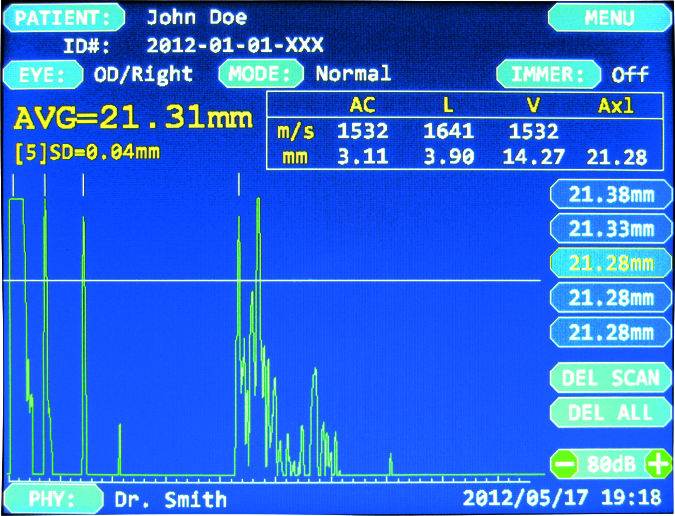Viewport: 675px width, 516px height.
Task: Toggle the IMMER immersion setting
Action: tap(548, 74)
